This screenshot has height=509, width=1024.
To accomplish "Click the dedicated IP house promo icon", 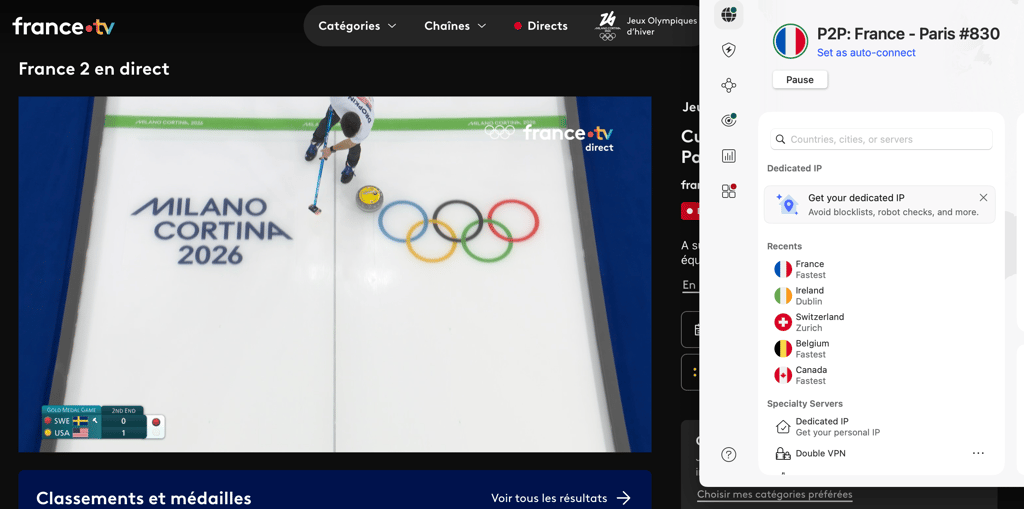I will tap(788, 204).
